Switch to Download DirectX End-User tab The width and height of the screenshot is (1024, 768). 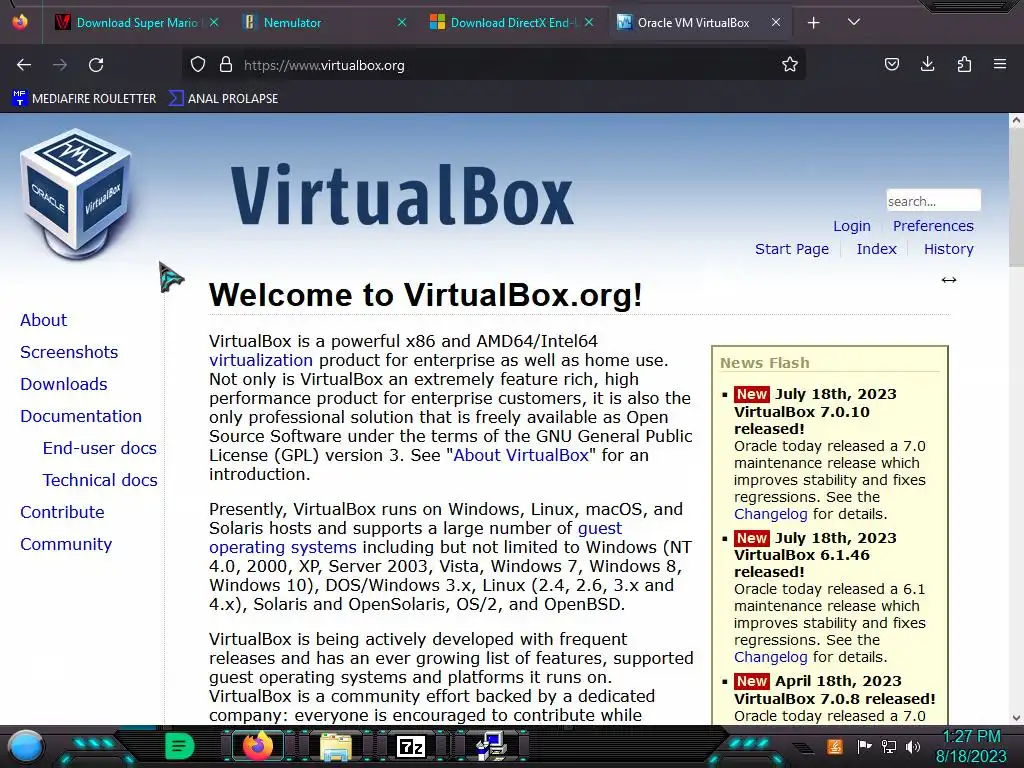tap(512, 23)
